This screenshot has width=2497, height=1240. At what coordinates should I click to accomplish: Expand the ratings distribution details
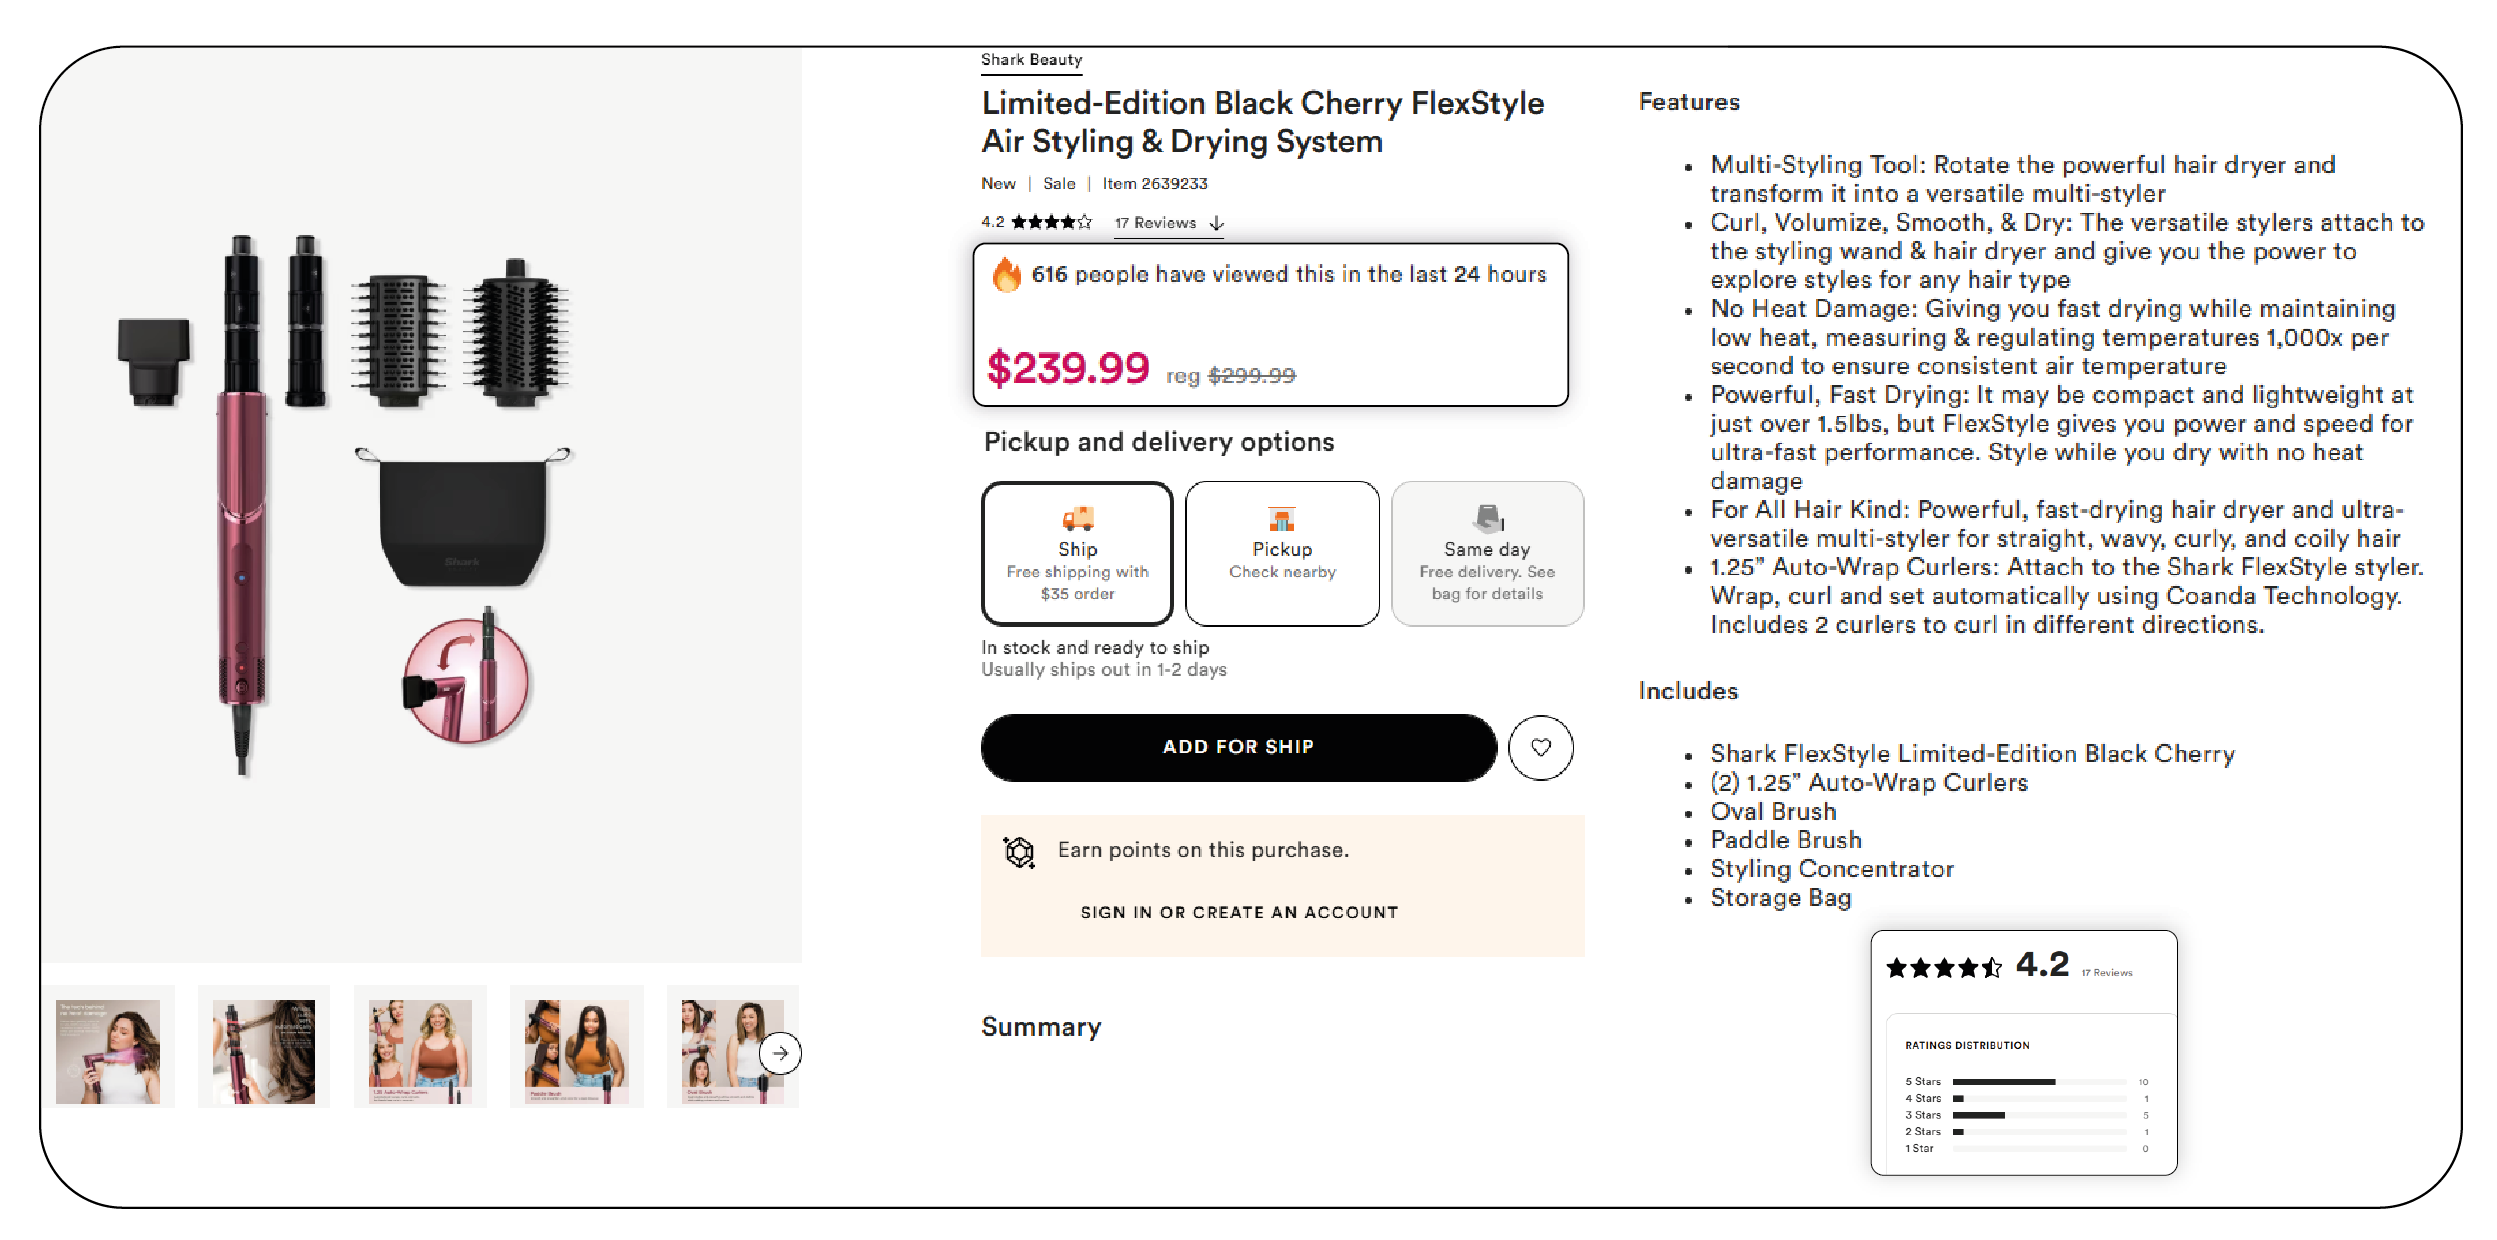tap(1967, 1044)
